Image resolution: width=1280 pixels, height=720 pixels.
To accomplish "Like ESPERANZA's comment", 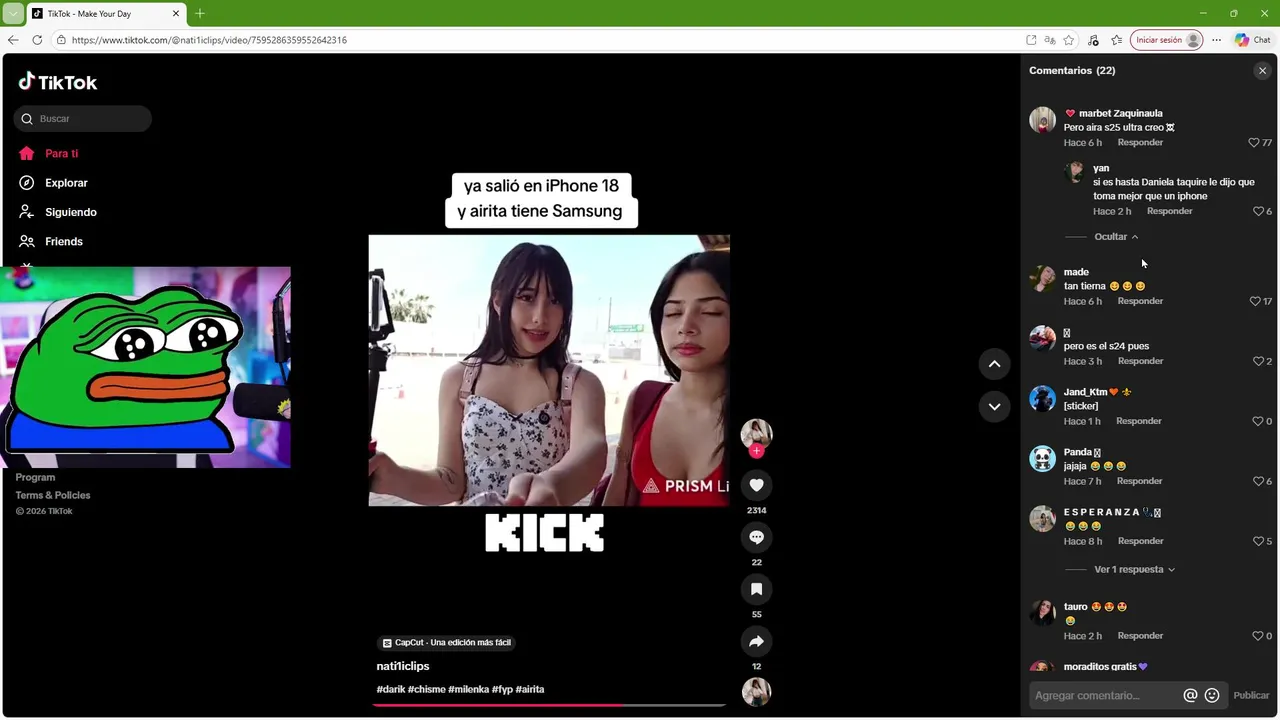I will 1258,541.
